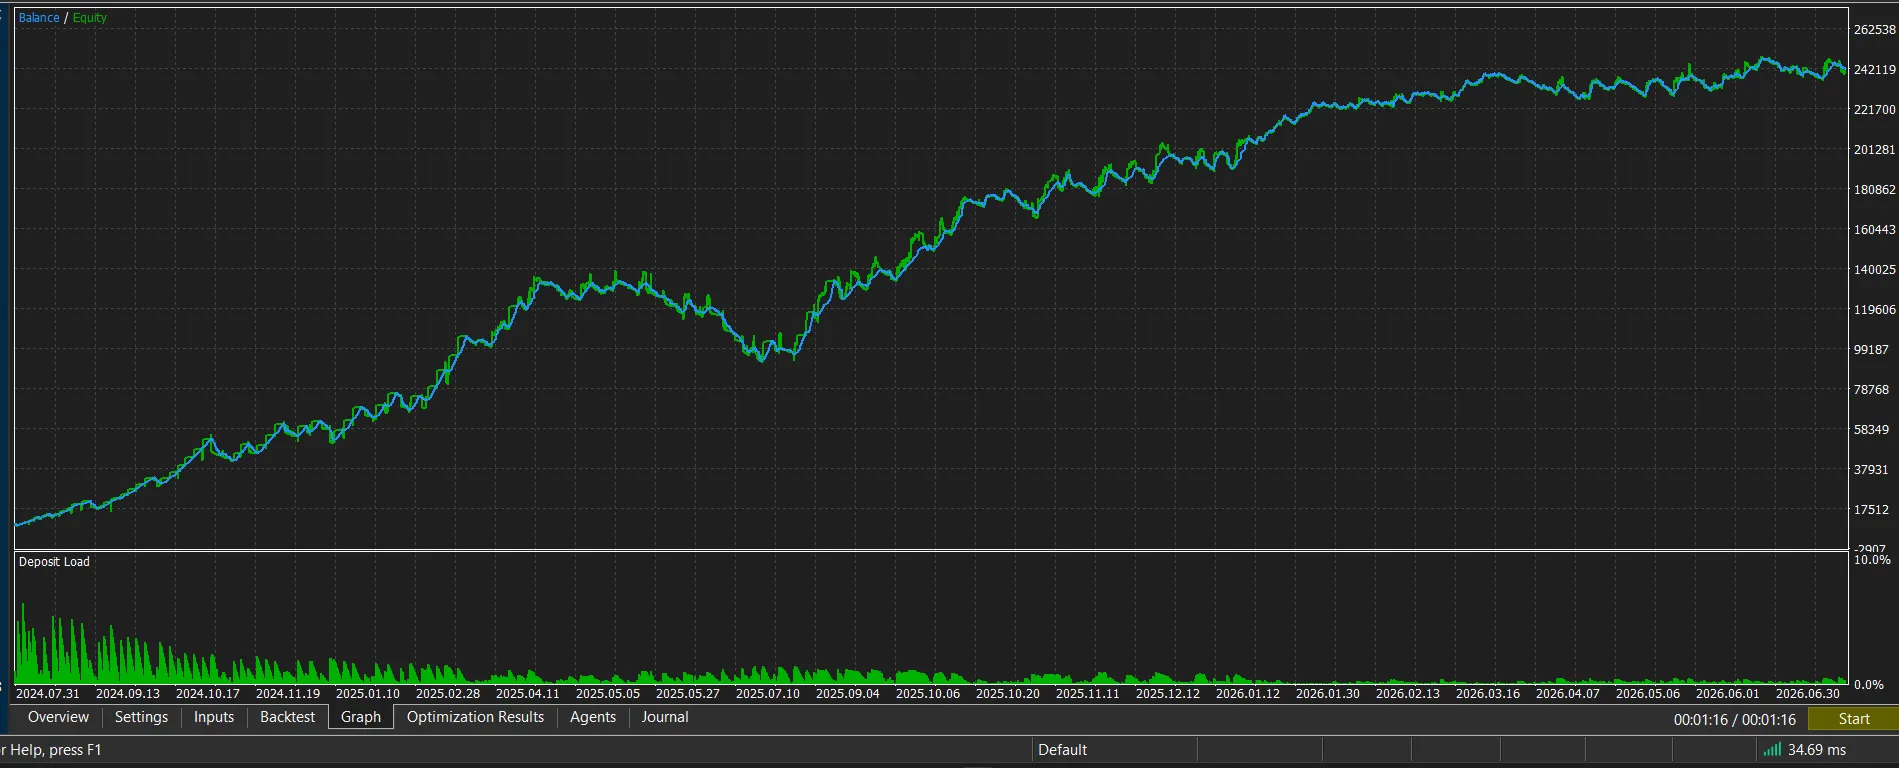Viewport: 1899px width, 768px height.
Task: Click the connection signal bars icon
Action: tap(1772, 750)
